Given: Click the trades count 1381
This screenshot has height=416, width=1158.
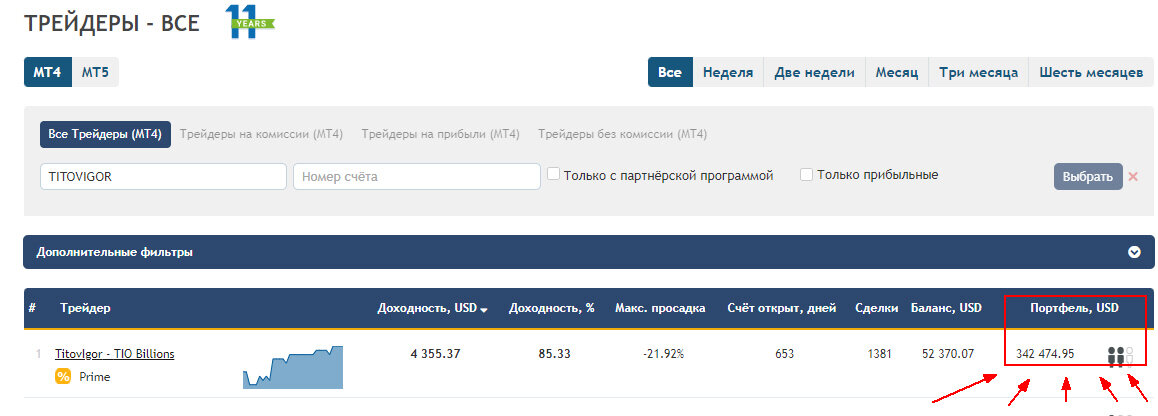Looking at the screenshot, I should tap(880, 354).
